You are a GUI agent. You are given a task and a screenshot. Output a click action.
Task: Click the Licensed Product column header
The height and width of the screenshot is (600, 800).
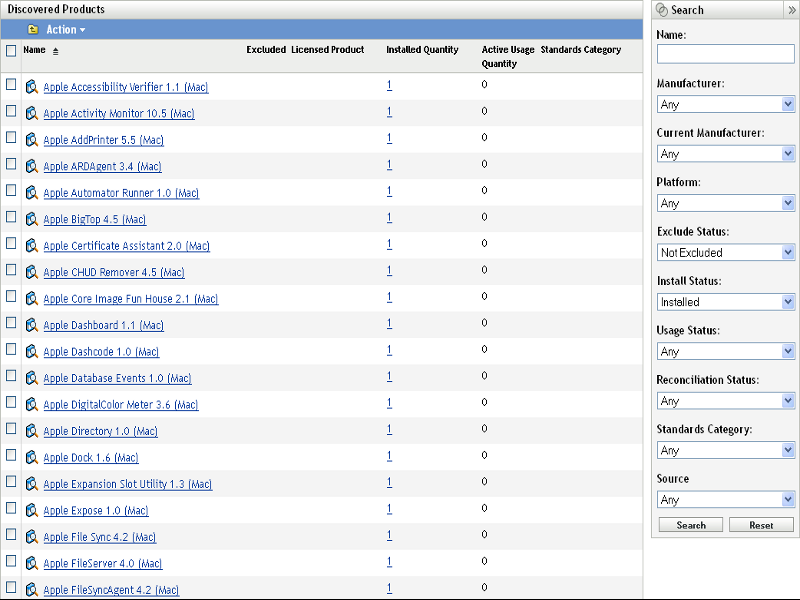pyautogui.click(x=328, y=50)
